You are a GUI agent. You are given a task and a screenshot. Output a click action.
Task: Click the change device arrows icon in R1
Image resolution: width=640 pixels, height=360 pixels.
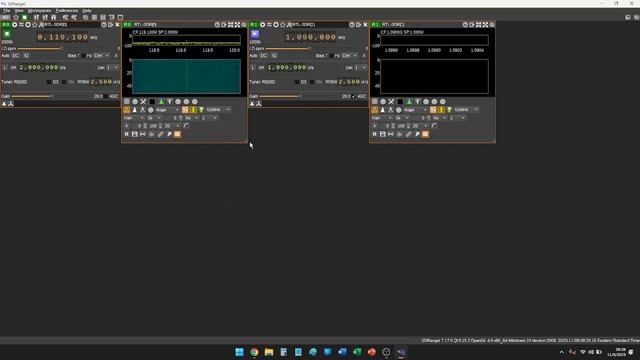(x=269, y=25)
